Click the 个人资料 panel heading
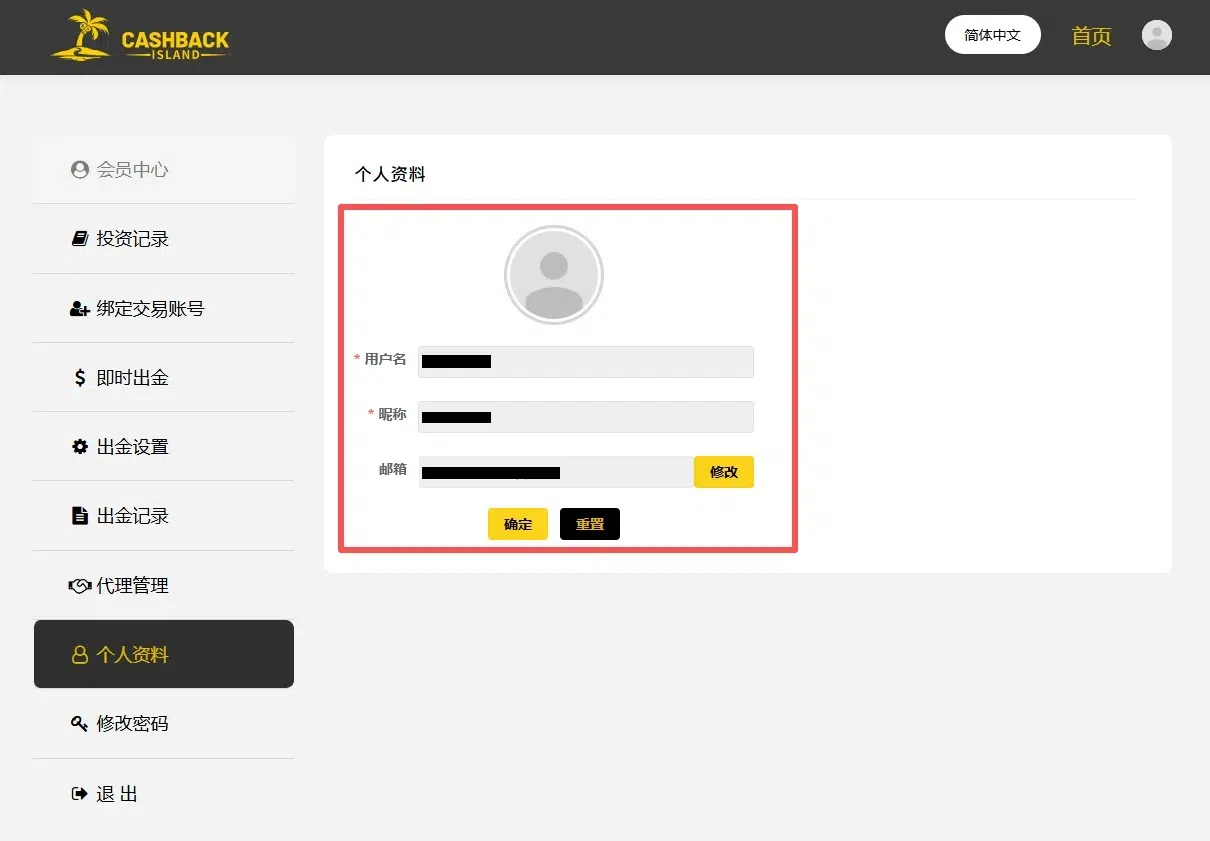 pos(390,174)
